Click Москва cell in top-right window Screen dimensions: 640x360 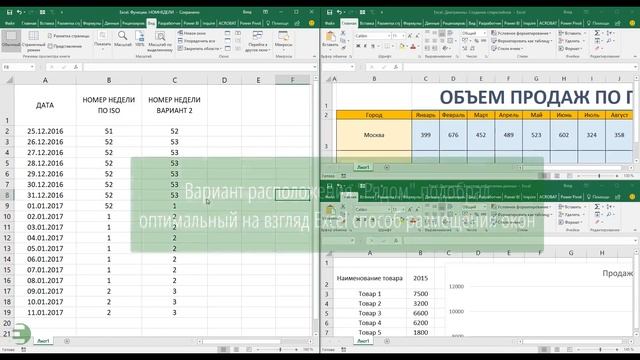(x=374, y=135)
